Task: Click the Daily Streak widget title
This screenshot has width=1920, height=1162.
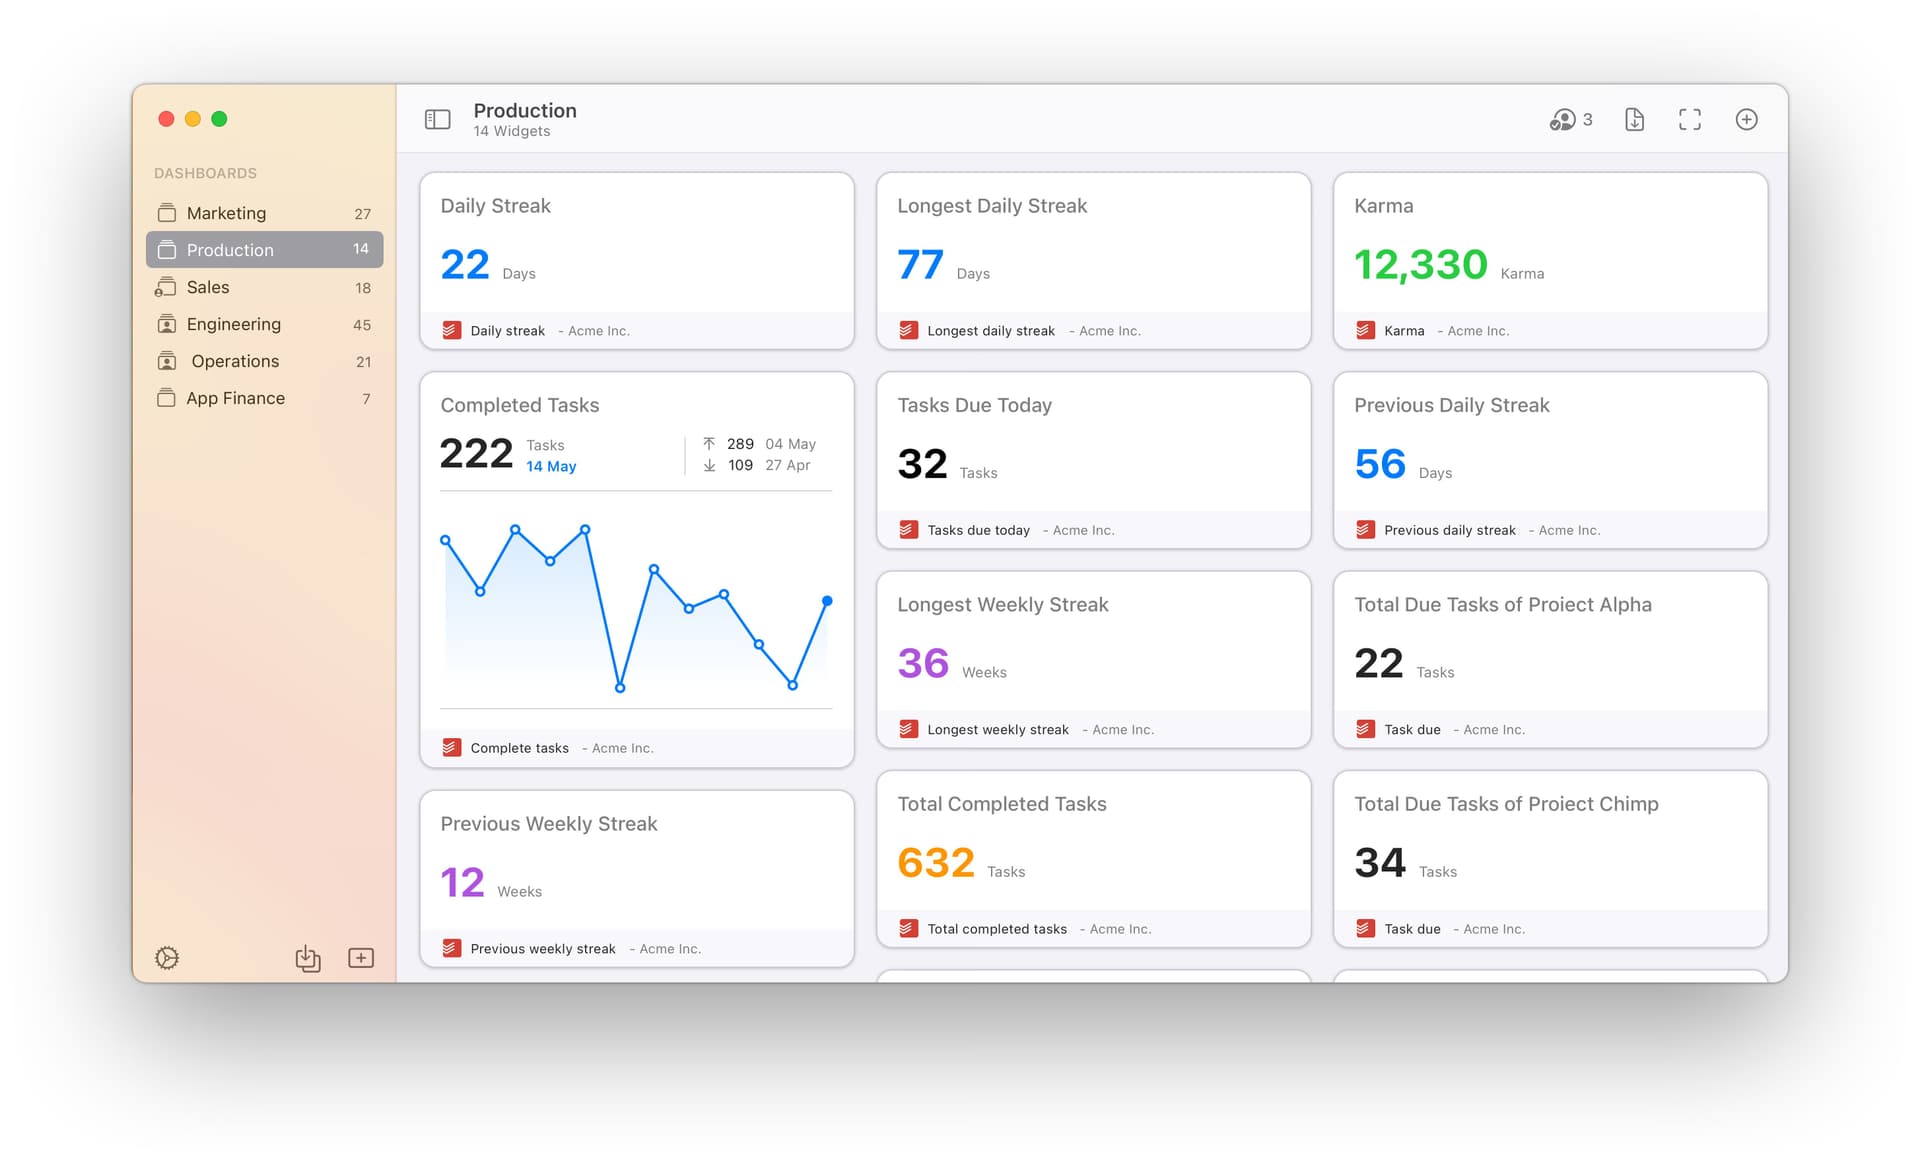Action: tap(495, 206)
